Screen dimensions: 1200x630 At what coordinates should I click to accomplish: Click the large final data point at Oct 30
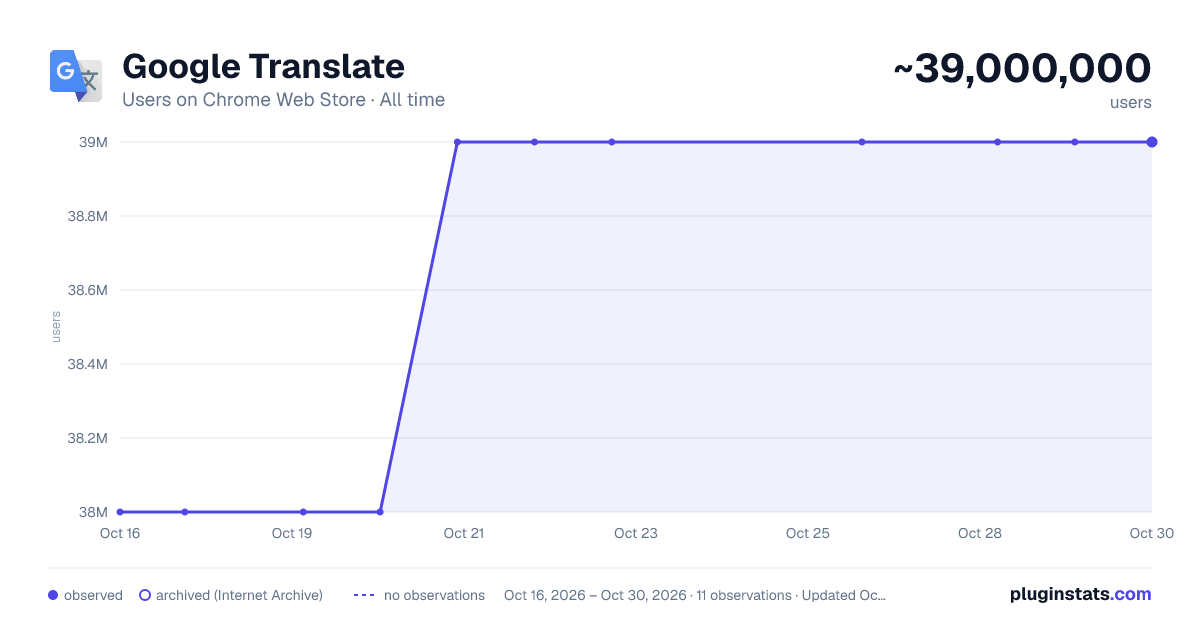(1152, 142)
